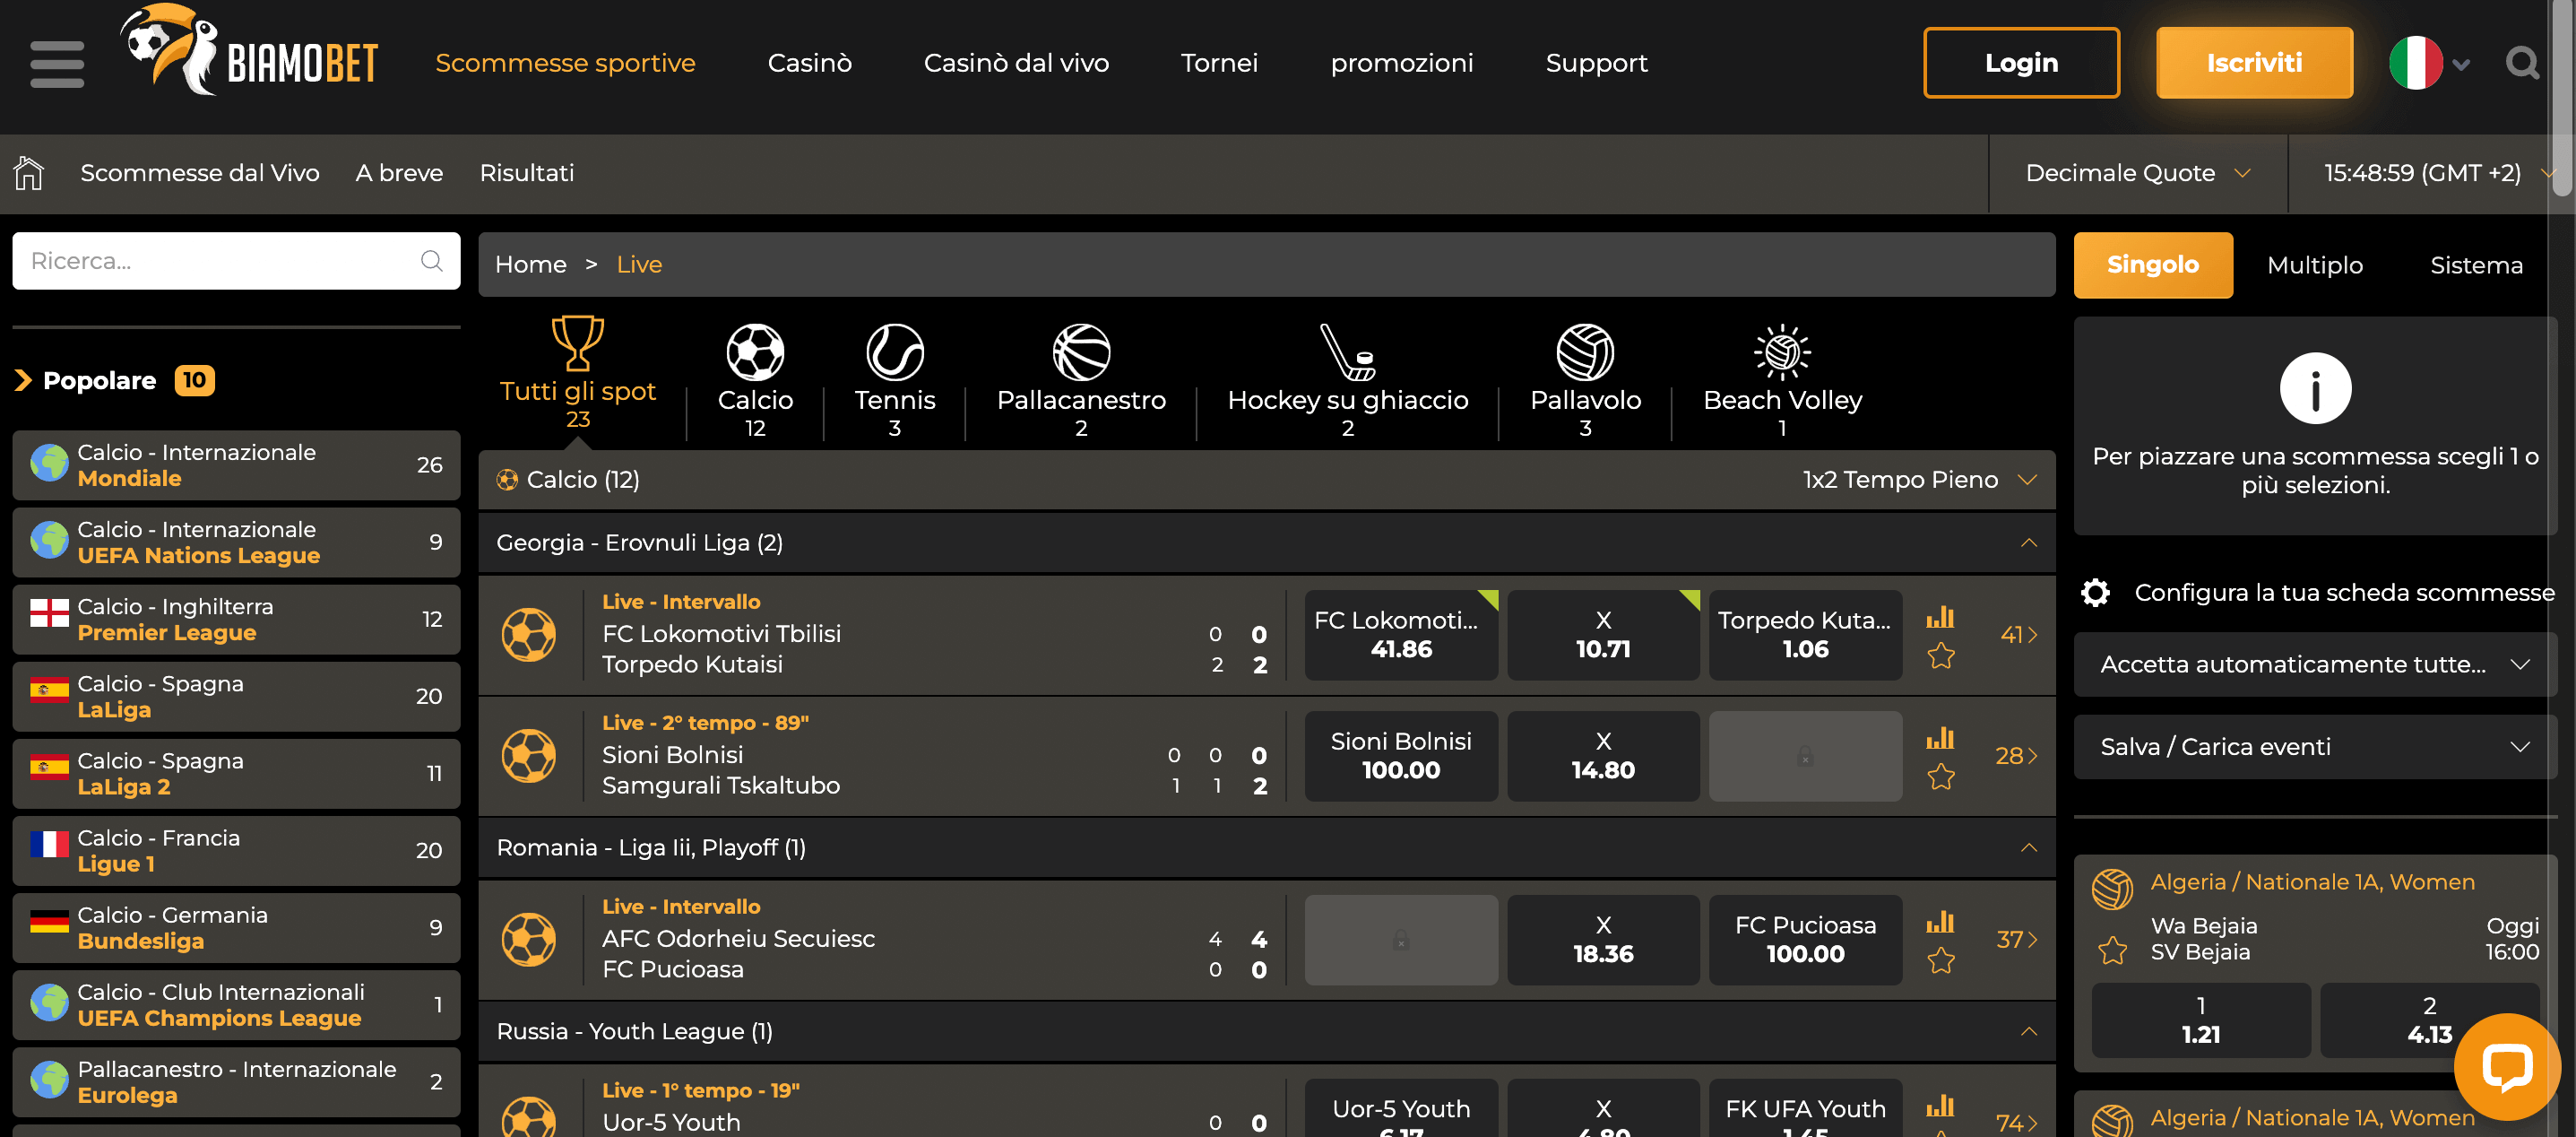Open the Casinò dal vivo menu item

click(1016, 62)
